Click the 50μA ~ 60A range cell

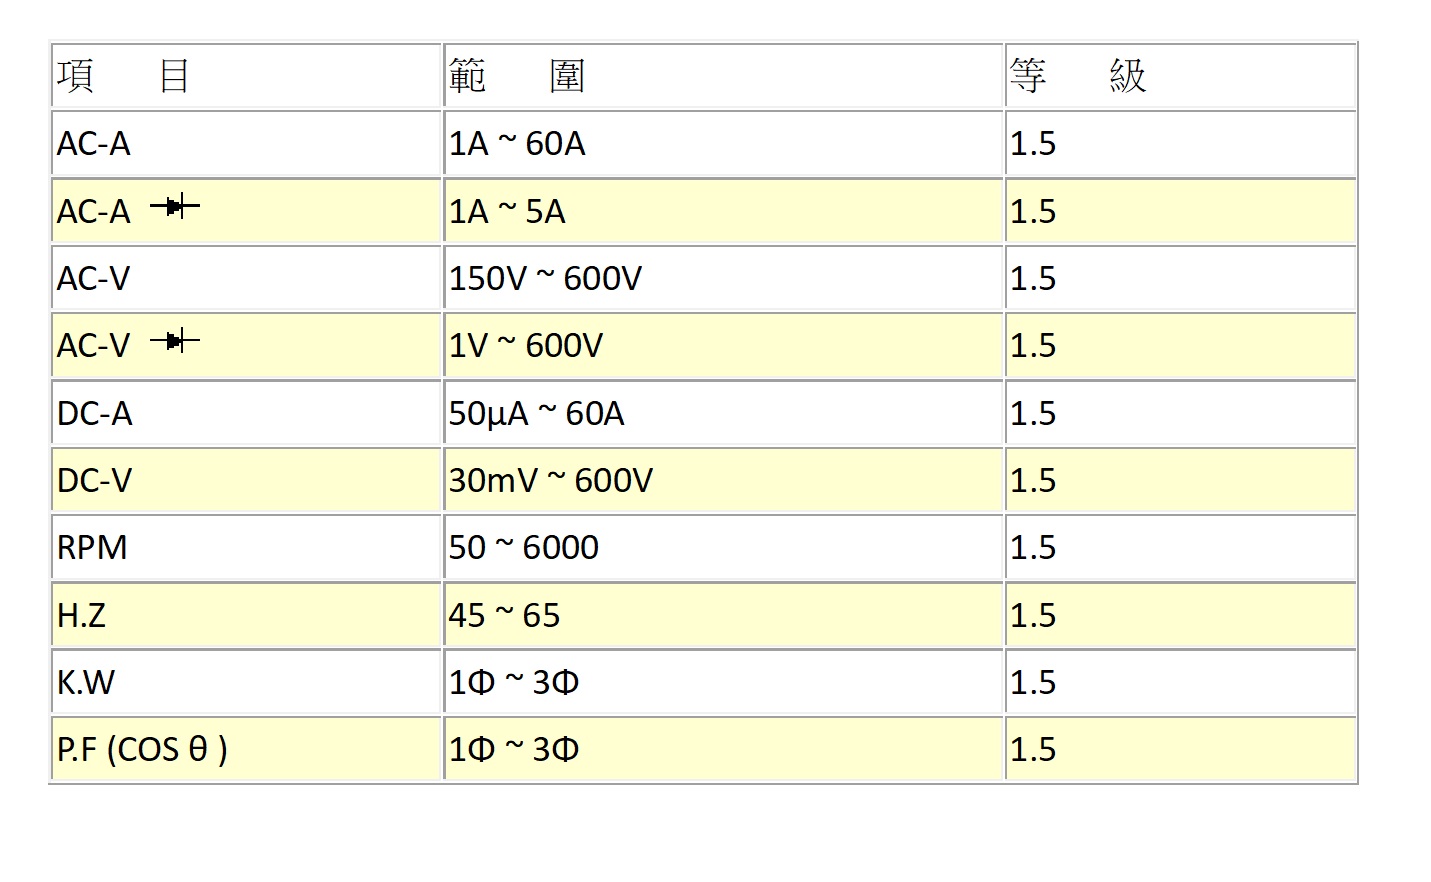[536, 414]
